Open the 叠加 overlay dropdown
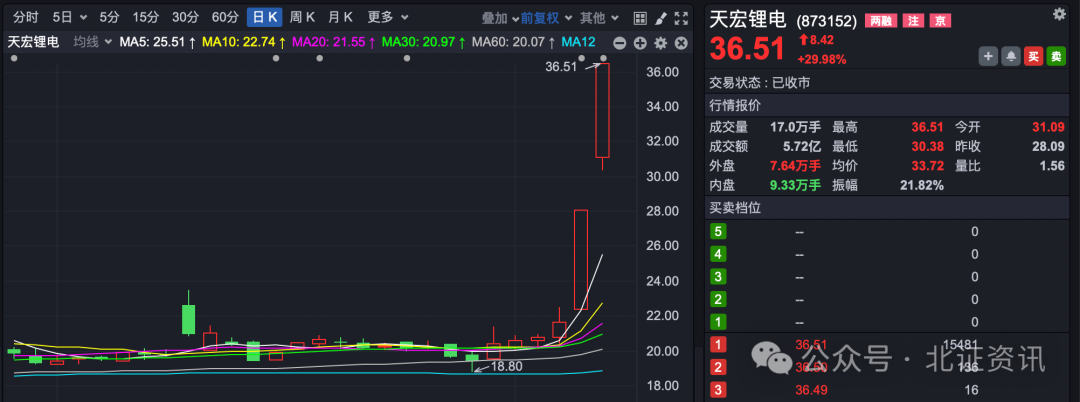This screenshot has width=1080, height=402. pos(499,18)
